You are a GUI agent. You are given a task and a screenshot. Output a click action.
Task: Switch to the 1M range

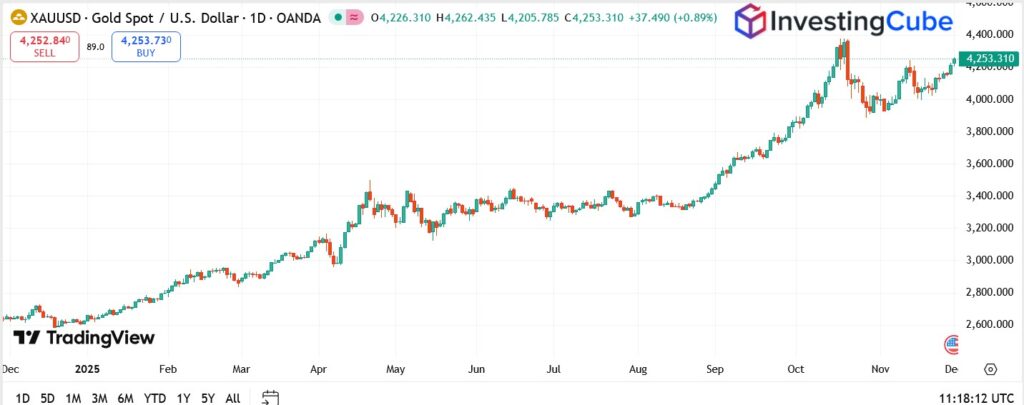[73, 398]
